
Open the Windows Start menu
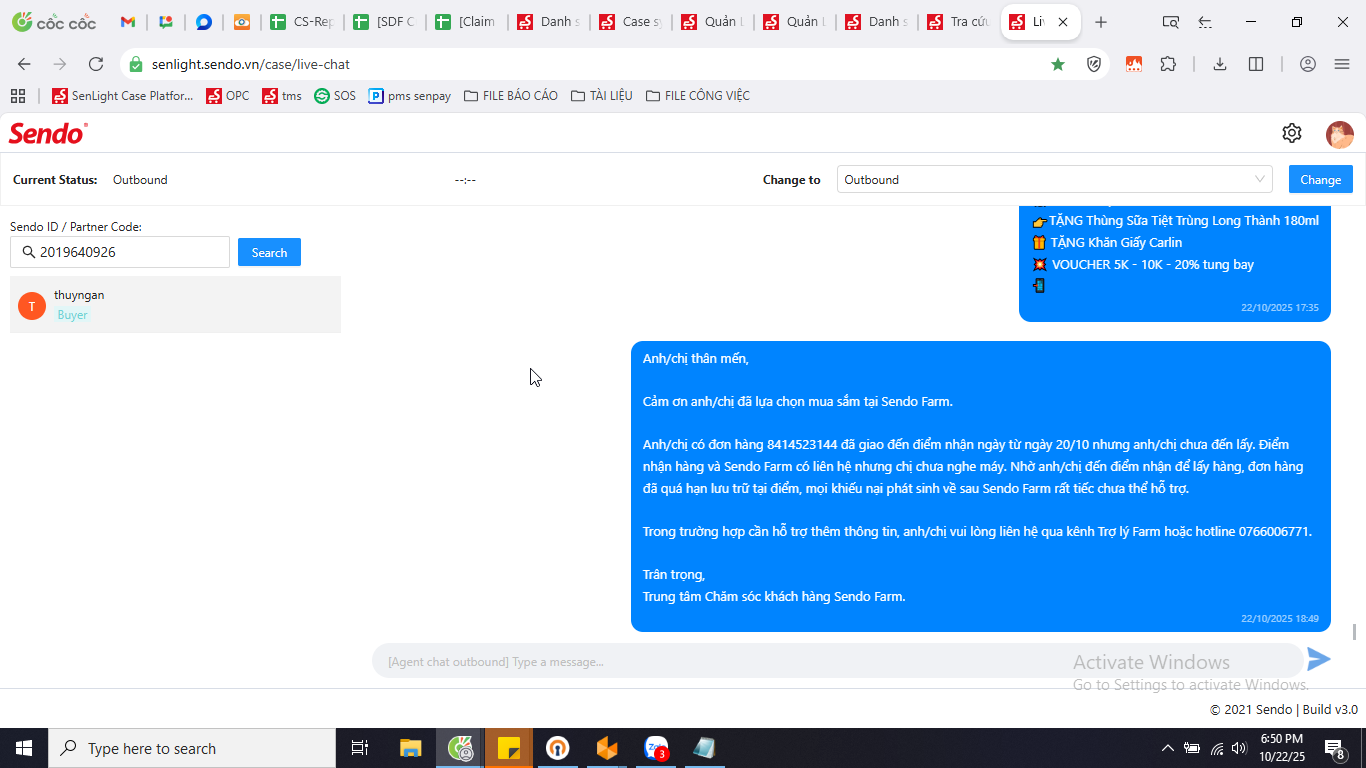coord(24,748)
